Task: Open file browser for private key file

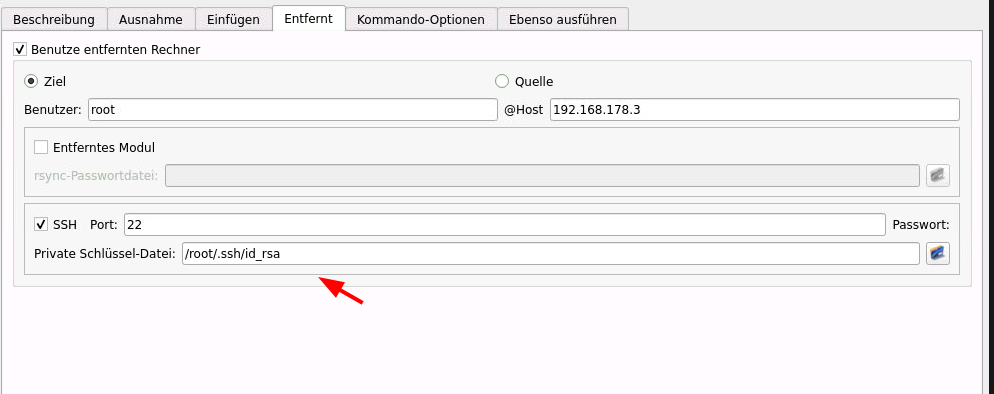Action: point(938,254)
